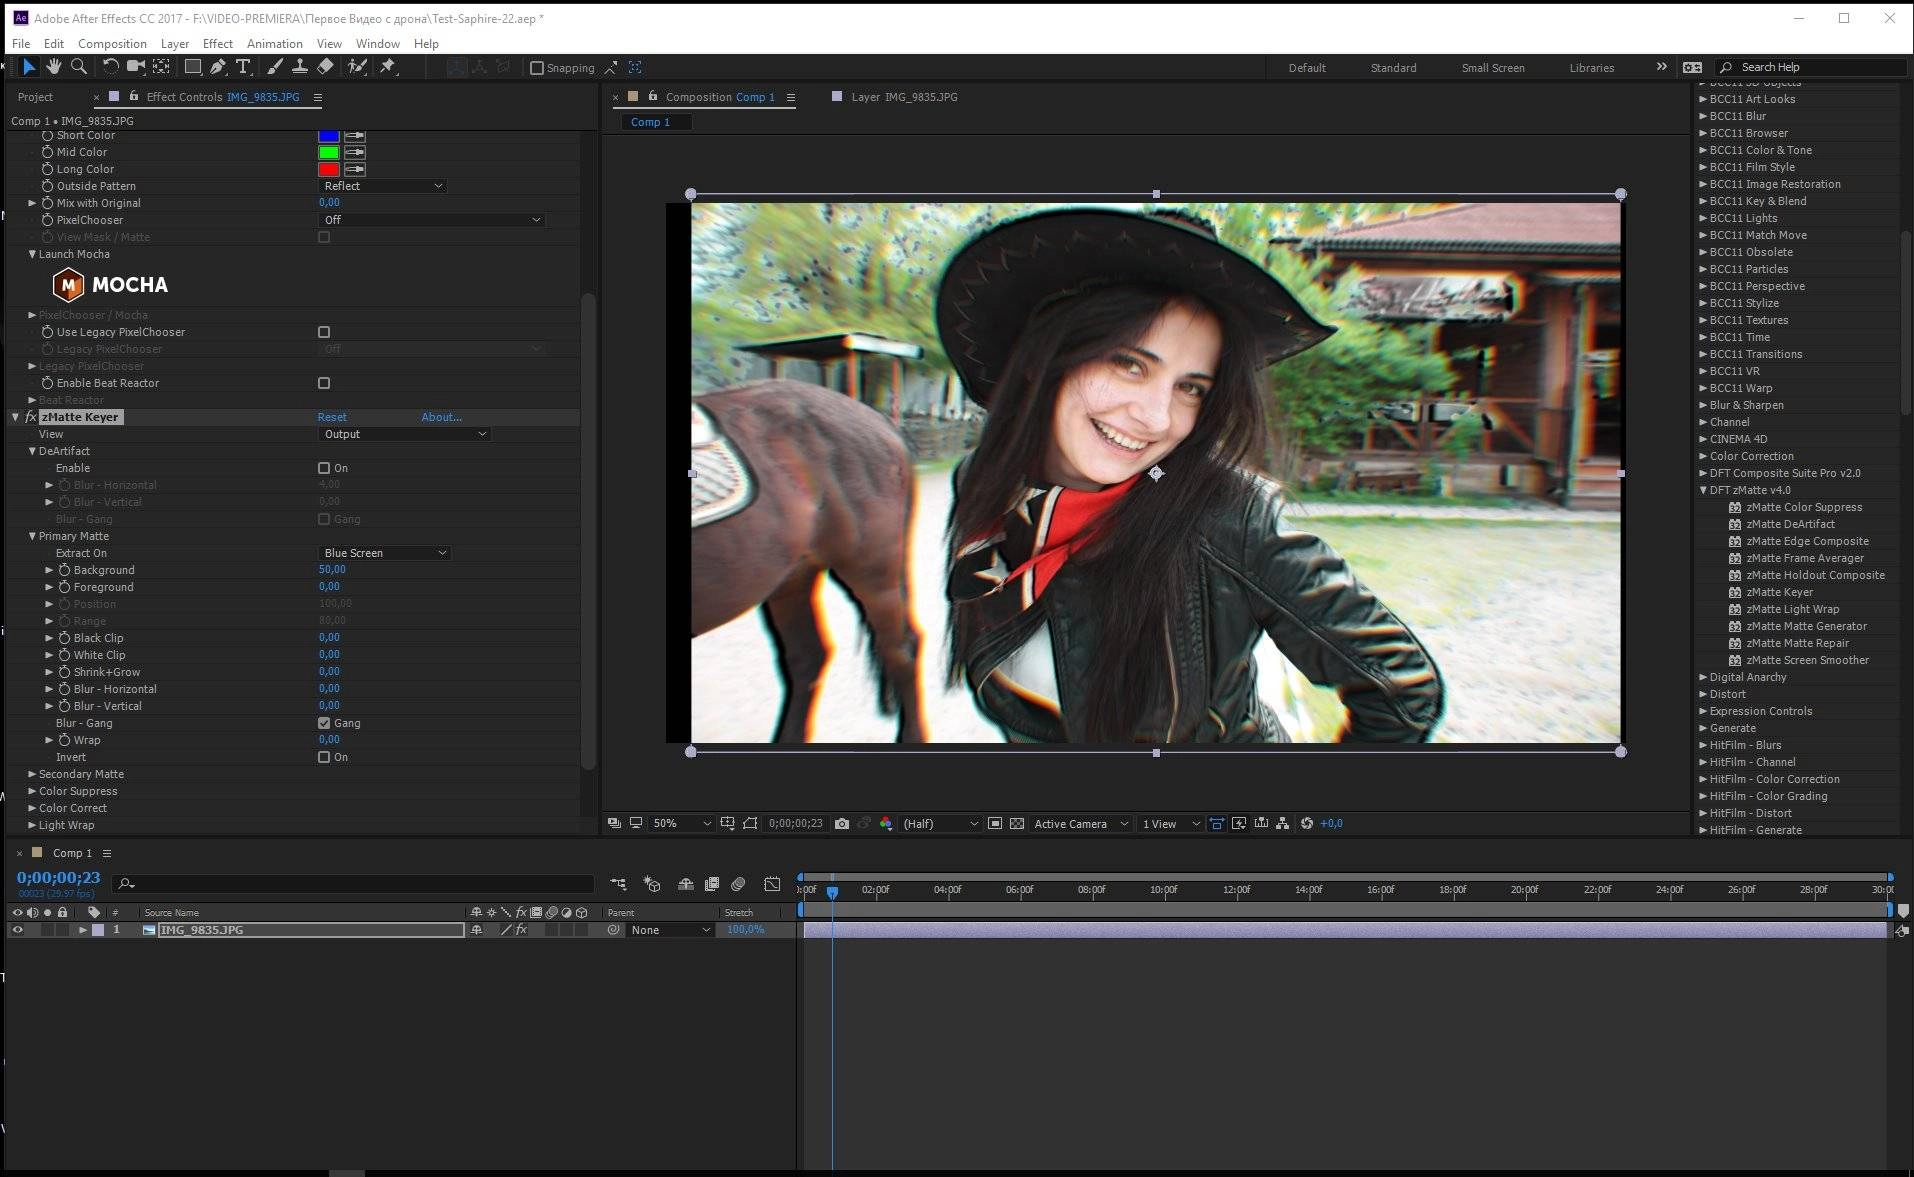This screenshot has width=1914, height=1177.
Task: Click Reset for zMatte Keyer
Action: coord(332,417)
